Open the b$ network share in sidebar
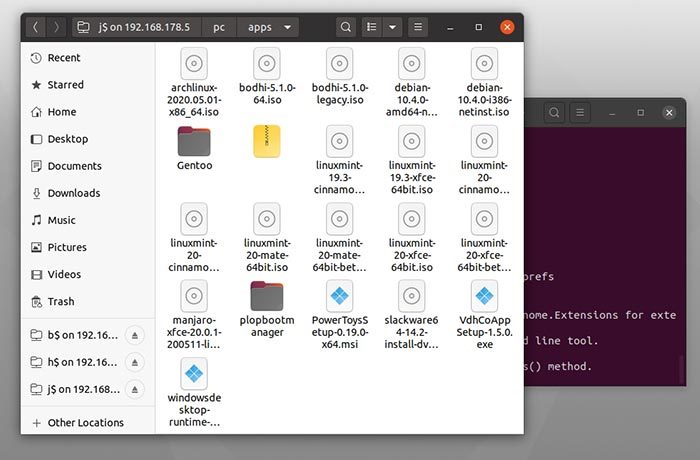700x460 pixels. (x=74, y=335)
